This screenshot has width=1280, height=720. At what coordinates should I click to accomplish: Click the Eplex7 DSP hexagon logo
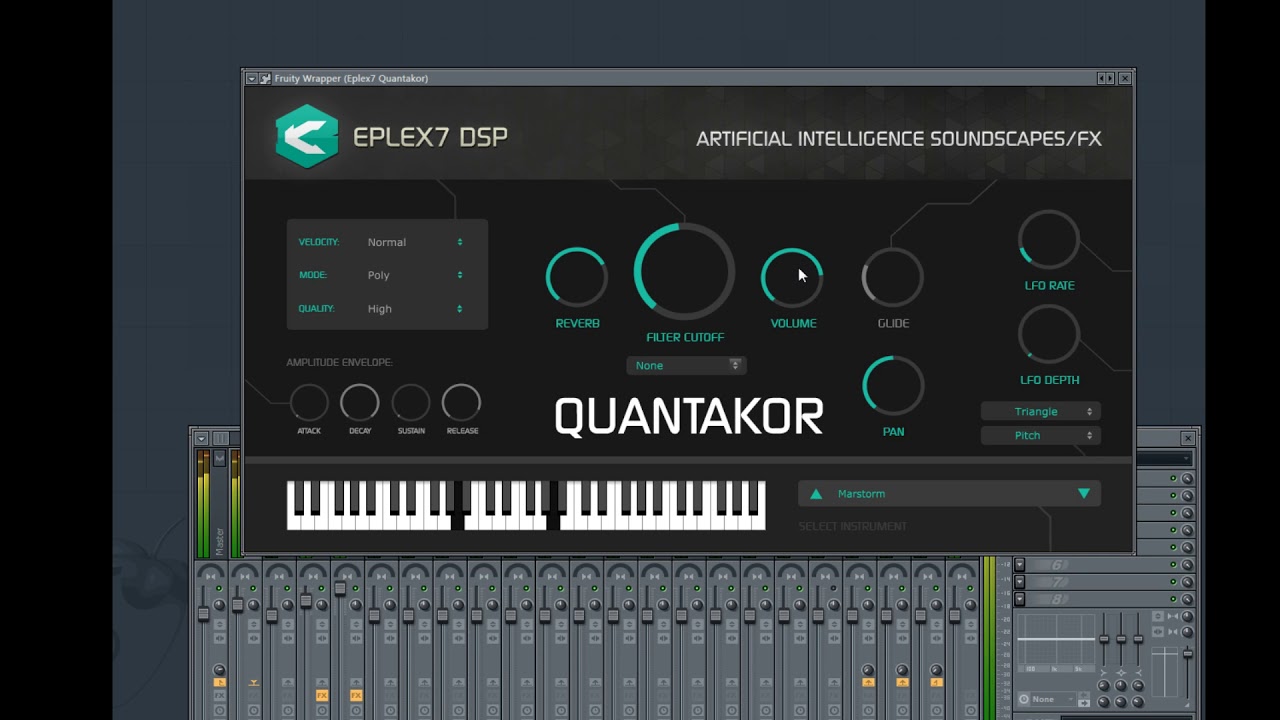(x=307, y=136)
